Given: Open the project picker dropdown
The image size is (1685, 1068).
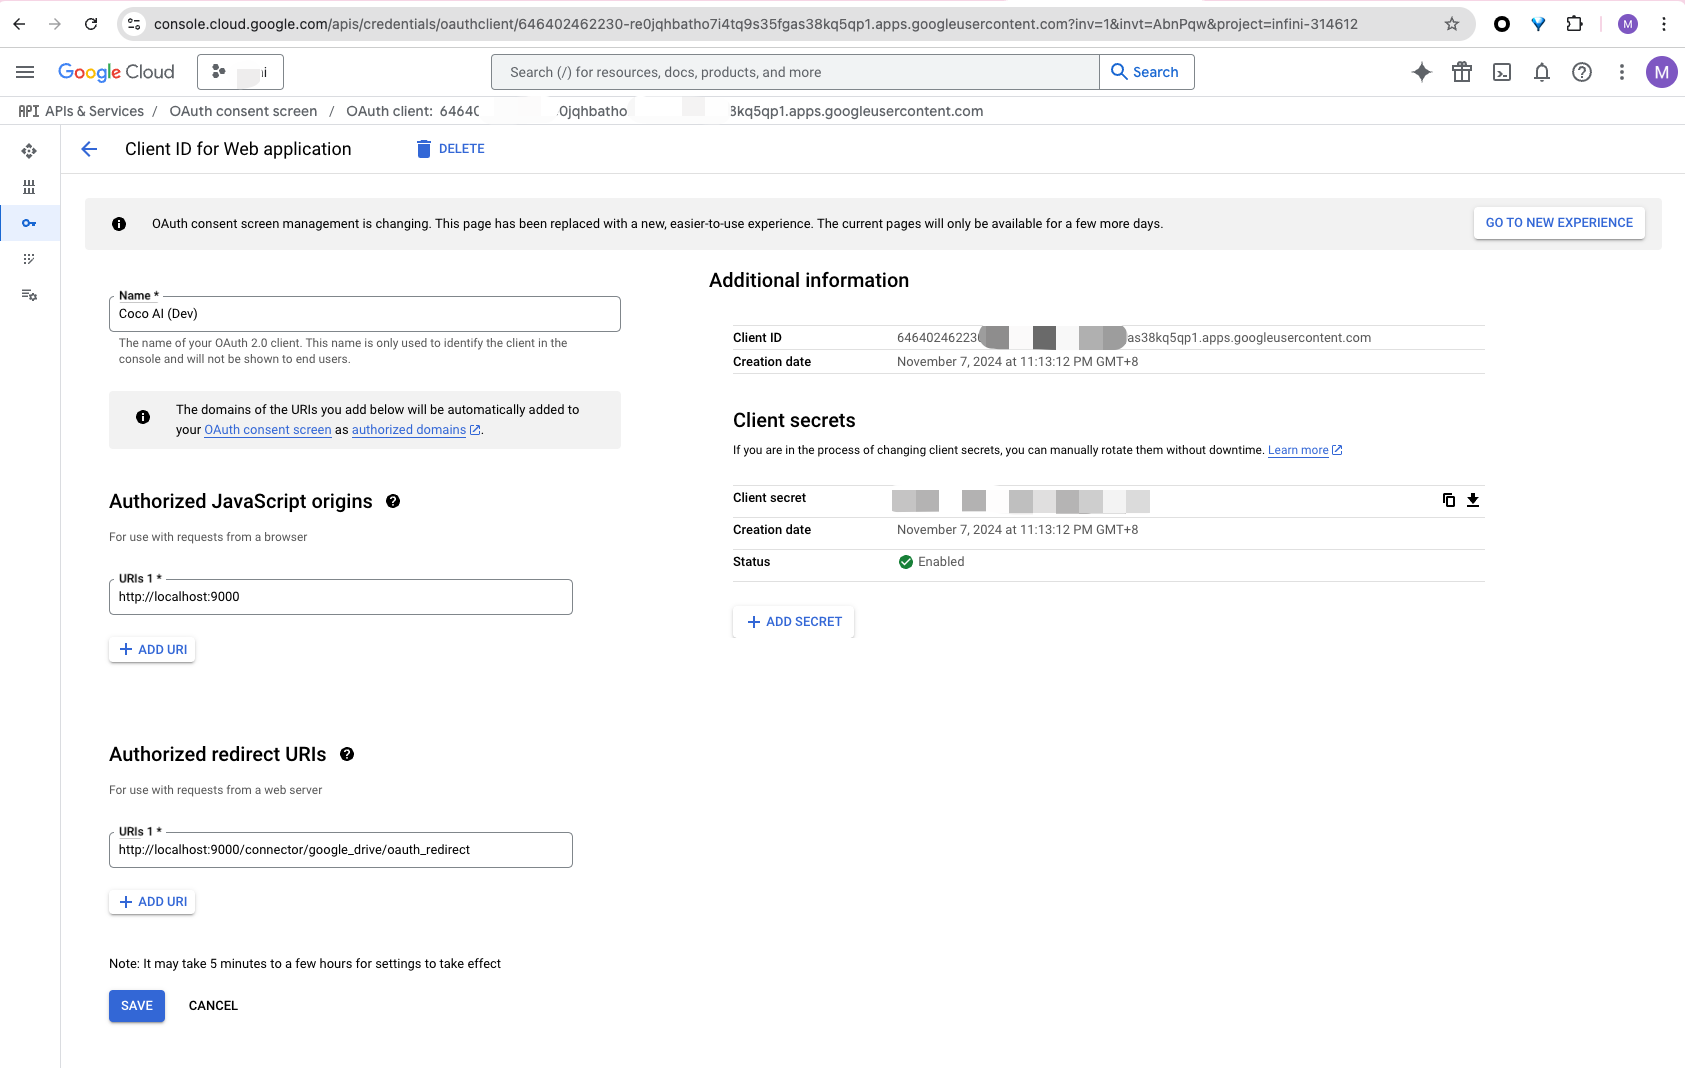Looking at the screenshot, I should (241, 71).
